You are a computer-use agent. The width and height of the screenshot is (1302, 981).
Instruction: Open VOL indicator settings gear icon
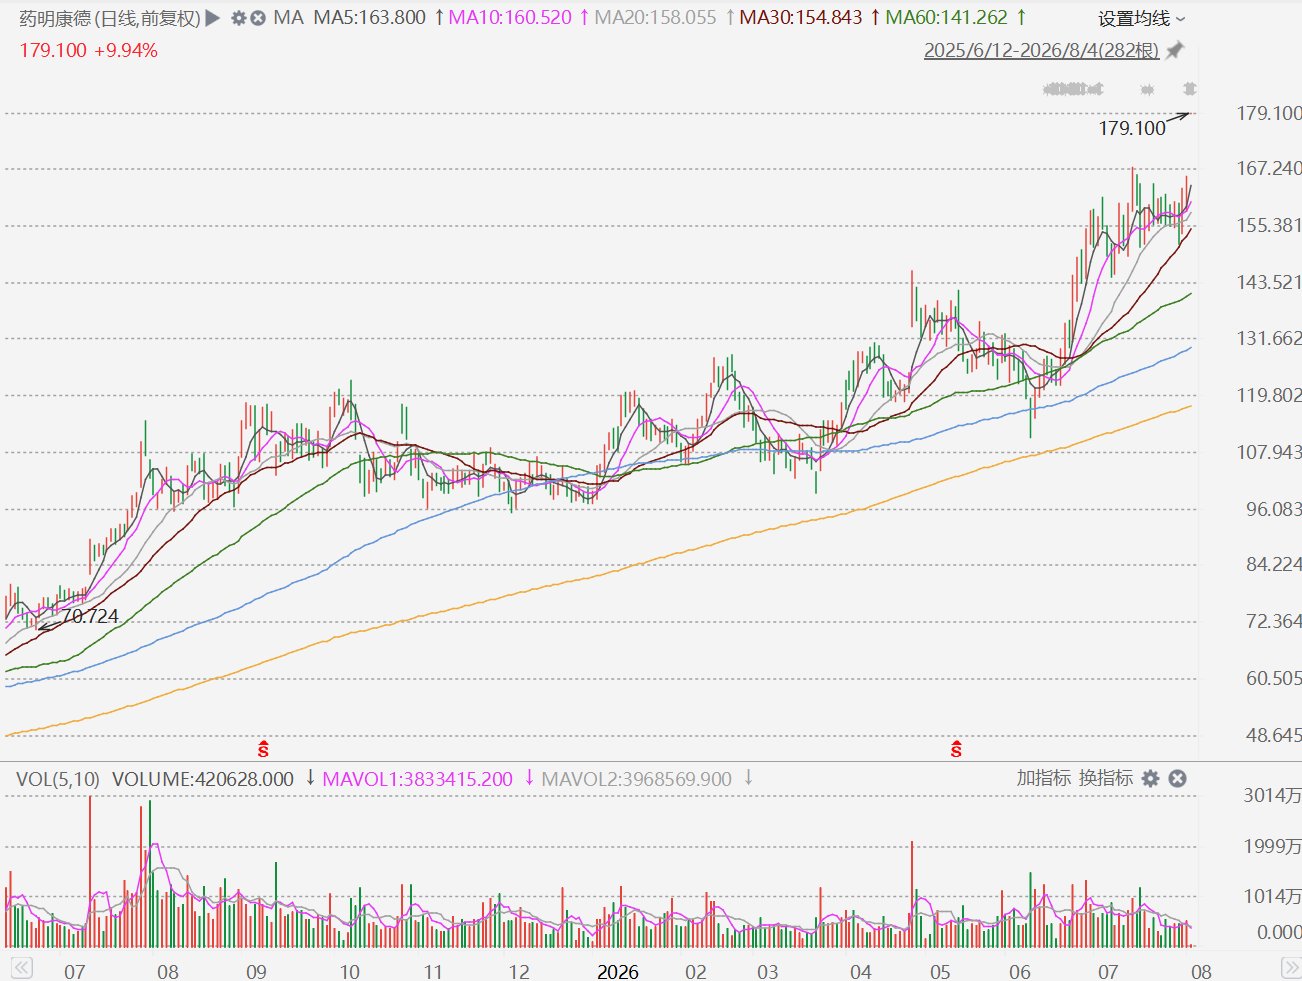pyautogui.click(x=1151, y=778)
